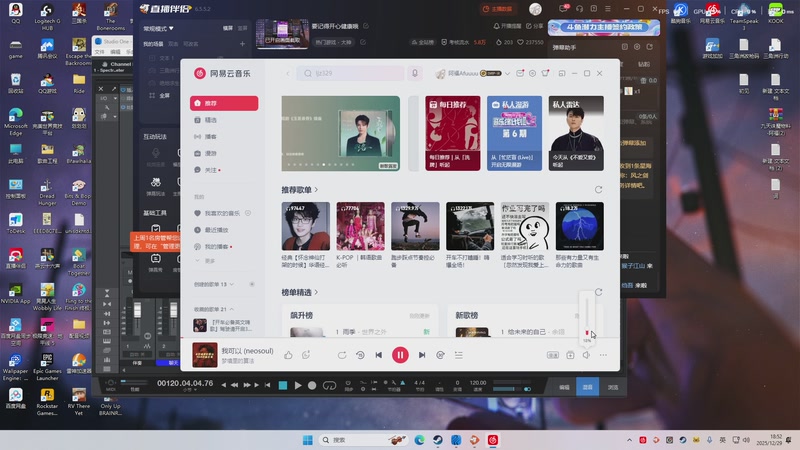Open the skin shirt icon in NetEase header
This screenshot has height=450, width=800.
click(545, 73)
